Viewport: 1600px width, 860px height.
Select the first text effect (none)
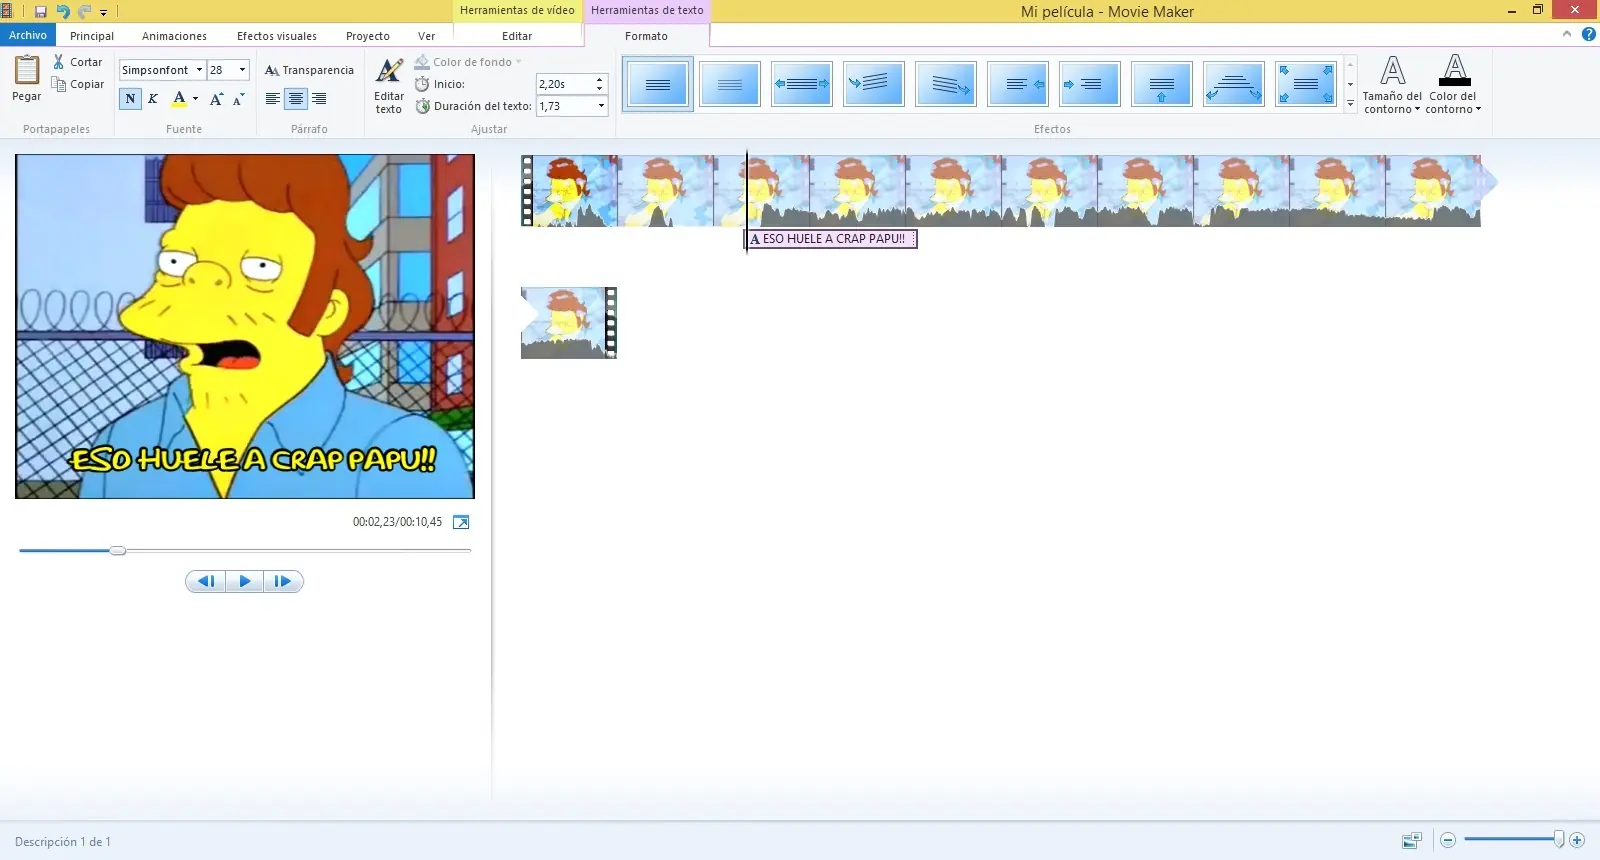tap(658, 84)
